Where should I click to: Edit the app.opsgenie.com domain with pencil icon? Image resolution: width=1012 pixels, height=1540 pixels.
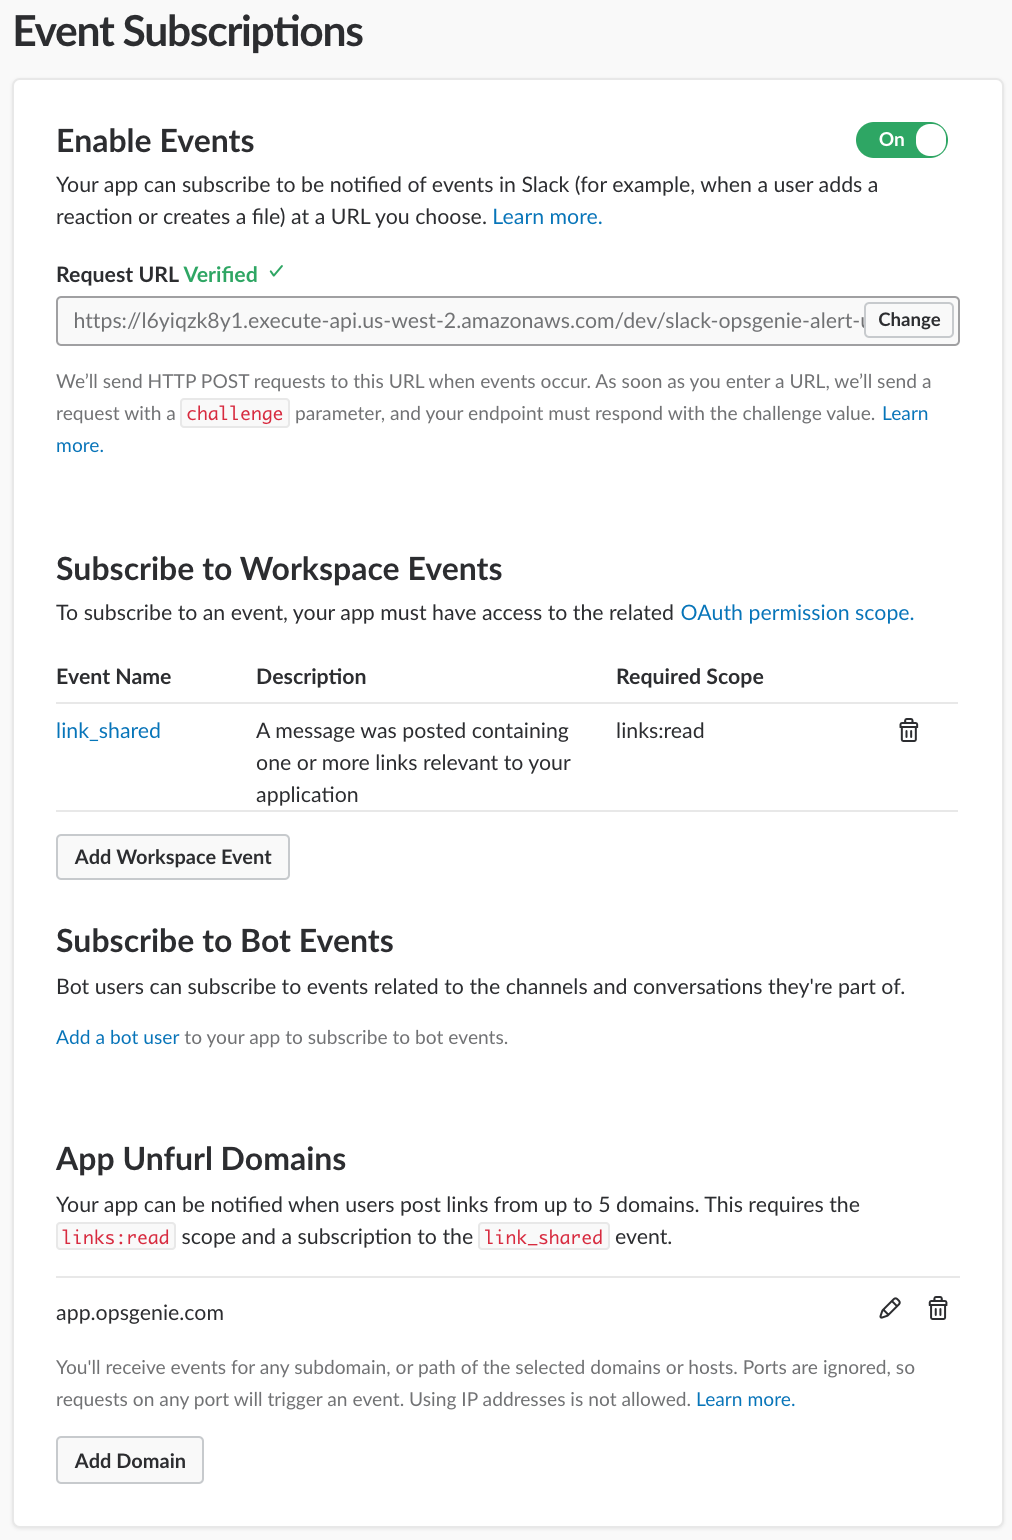pos(890,1308)
